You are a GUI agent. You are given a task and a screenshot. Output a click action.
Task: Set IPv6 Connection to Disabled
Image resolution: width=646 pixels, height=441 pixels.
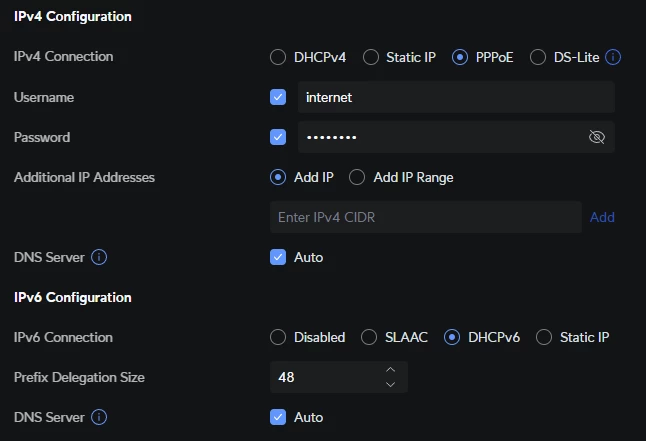click(x=278, y=337)
